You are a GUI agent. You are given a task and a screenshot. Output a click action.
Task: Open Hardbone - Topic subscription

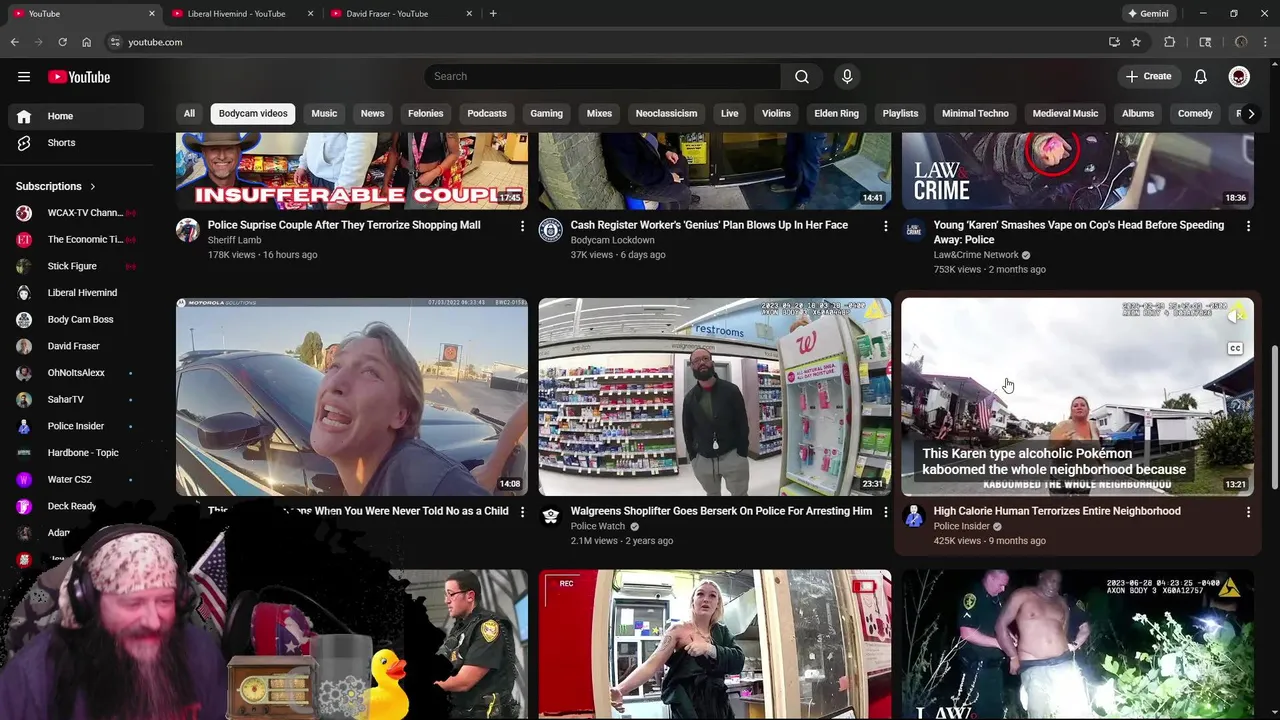[x=76, y=453]
